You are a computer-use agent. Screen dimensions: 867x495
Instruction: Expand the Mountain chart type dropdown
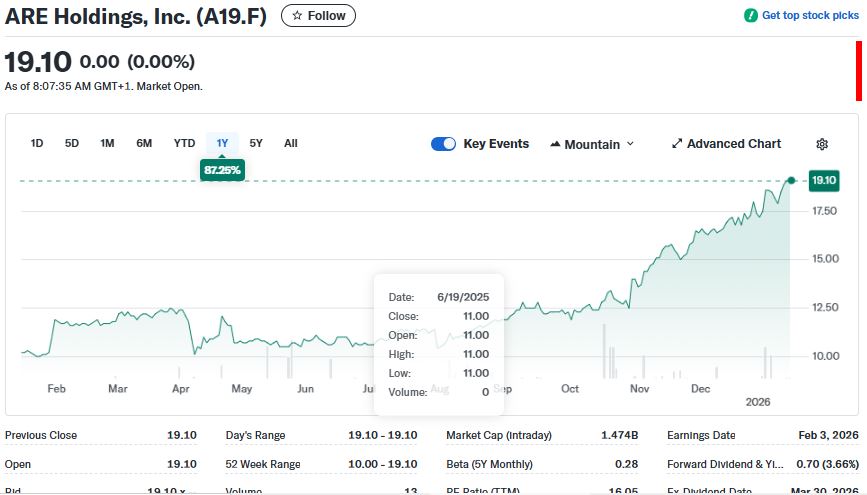pos(592,144)
